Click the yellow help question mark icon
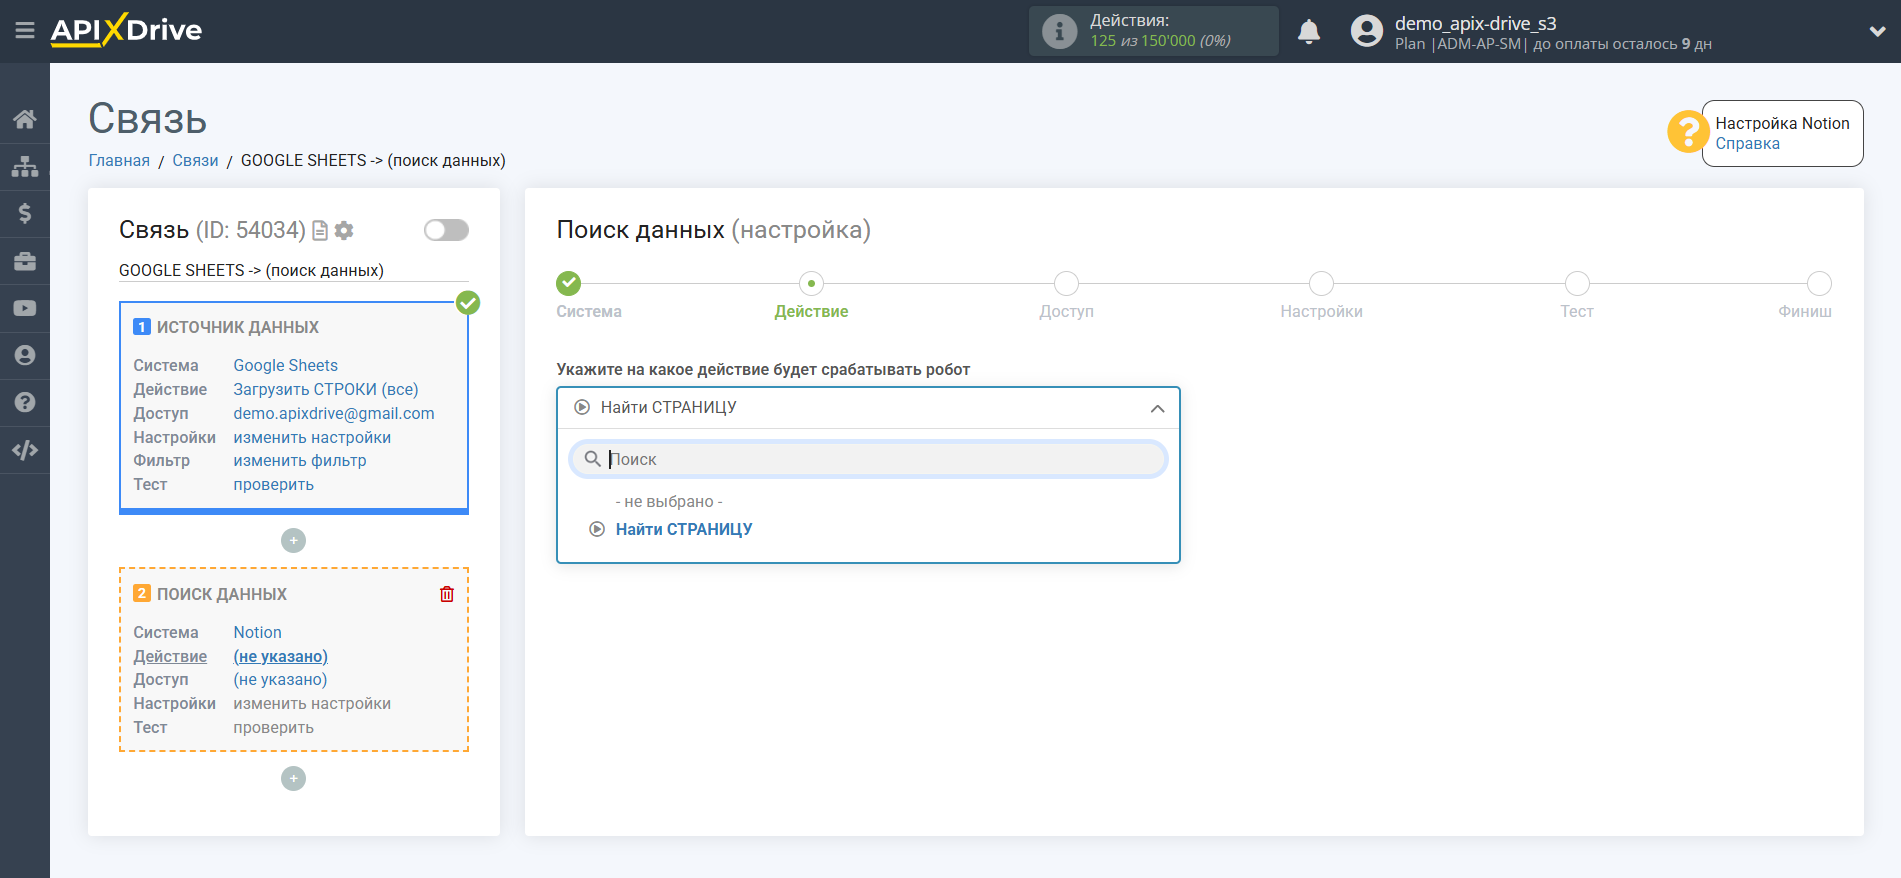Viewport: 1901px width, 878px height. (1688, 132)
